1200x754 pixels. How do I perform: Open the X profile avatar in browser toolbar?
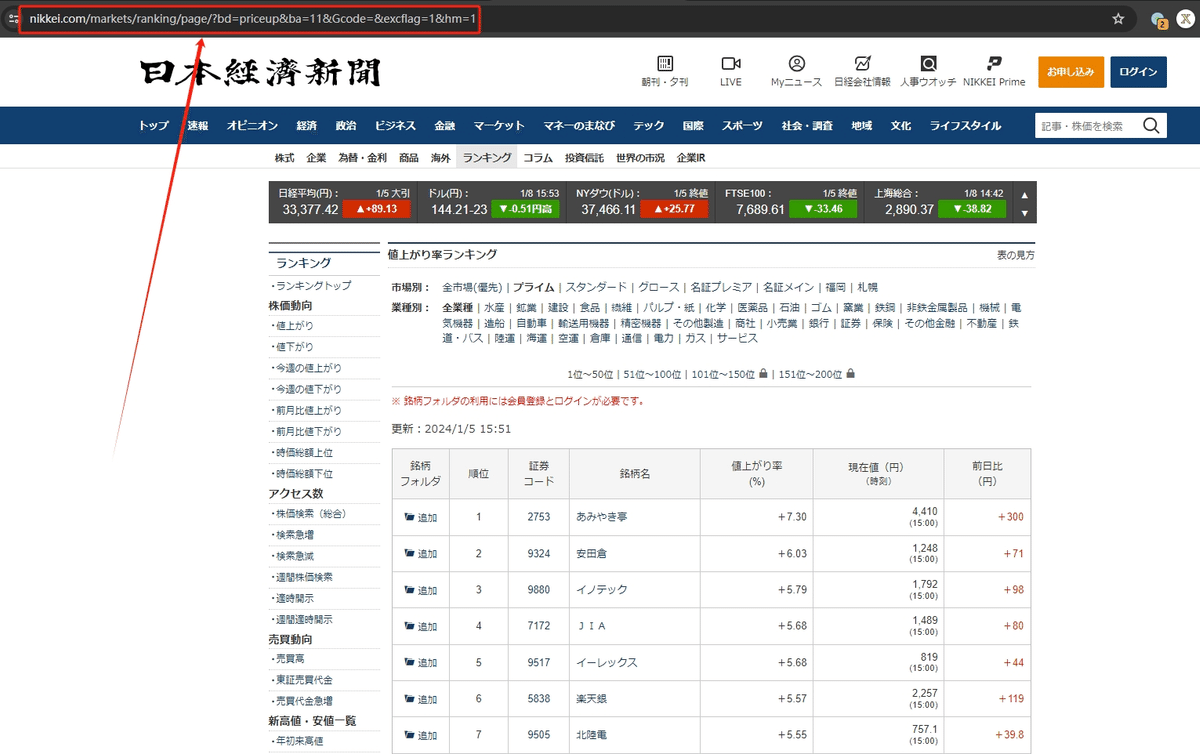(x=1186, y=18)
